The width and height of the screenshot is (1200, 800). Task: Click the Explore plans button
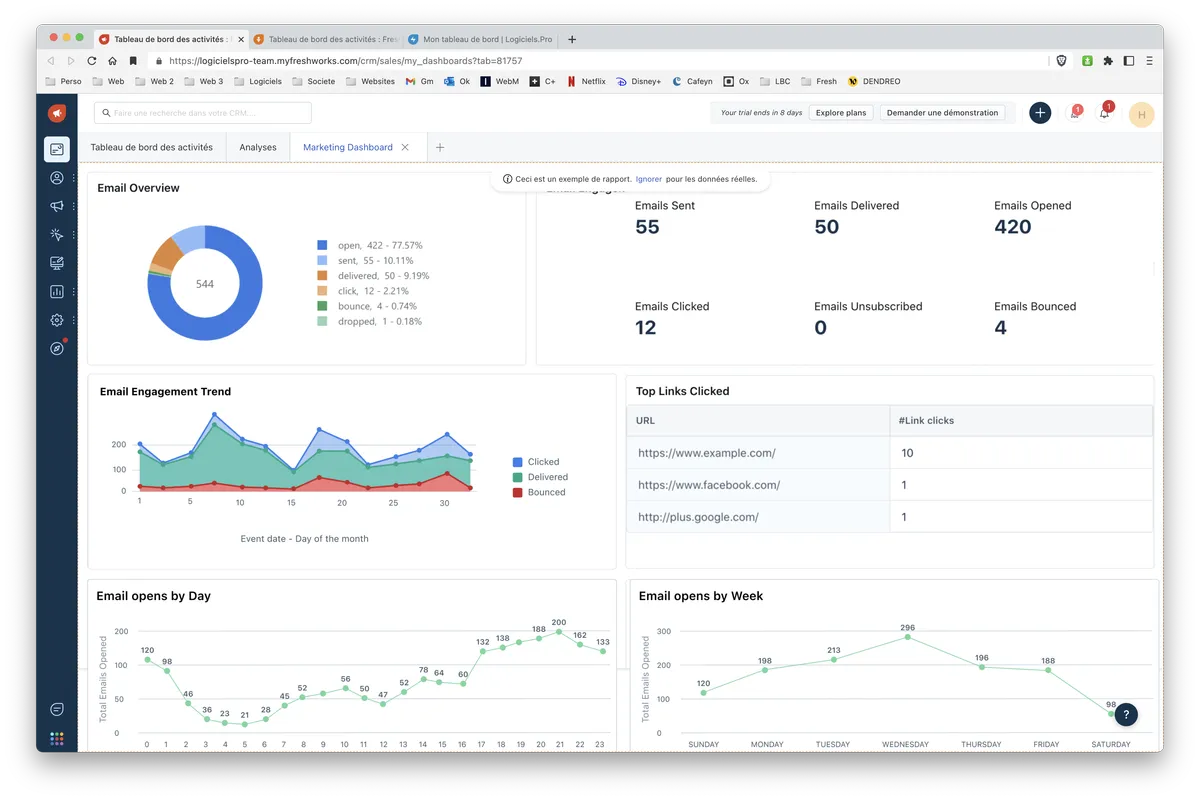[840, 113]
